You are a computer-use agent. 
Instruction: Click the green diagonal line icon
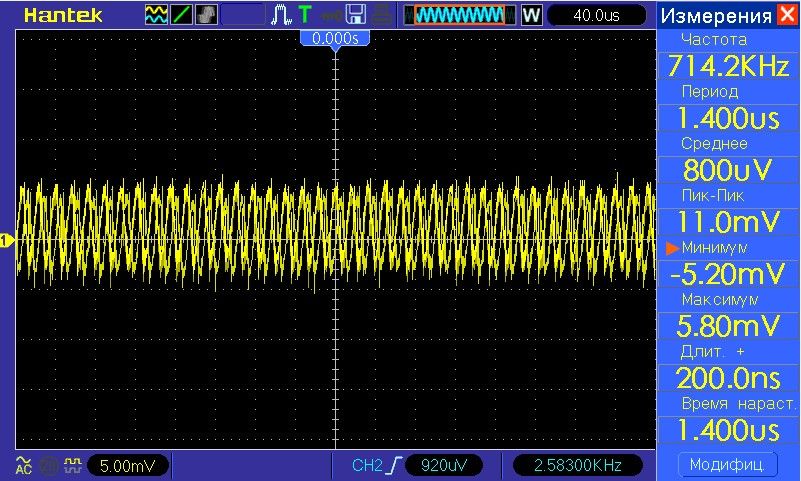pyautogui.click(x=181, y=15)
